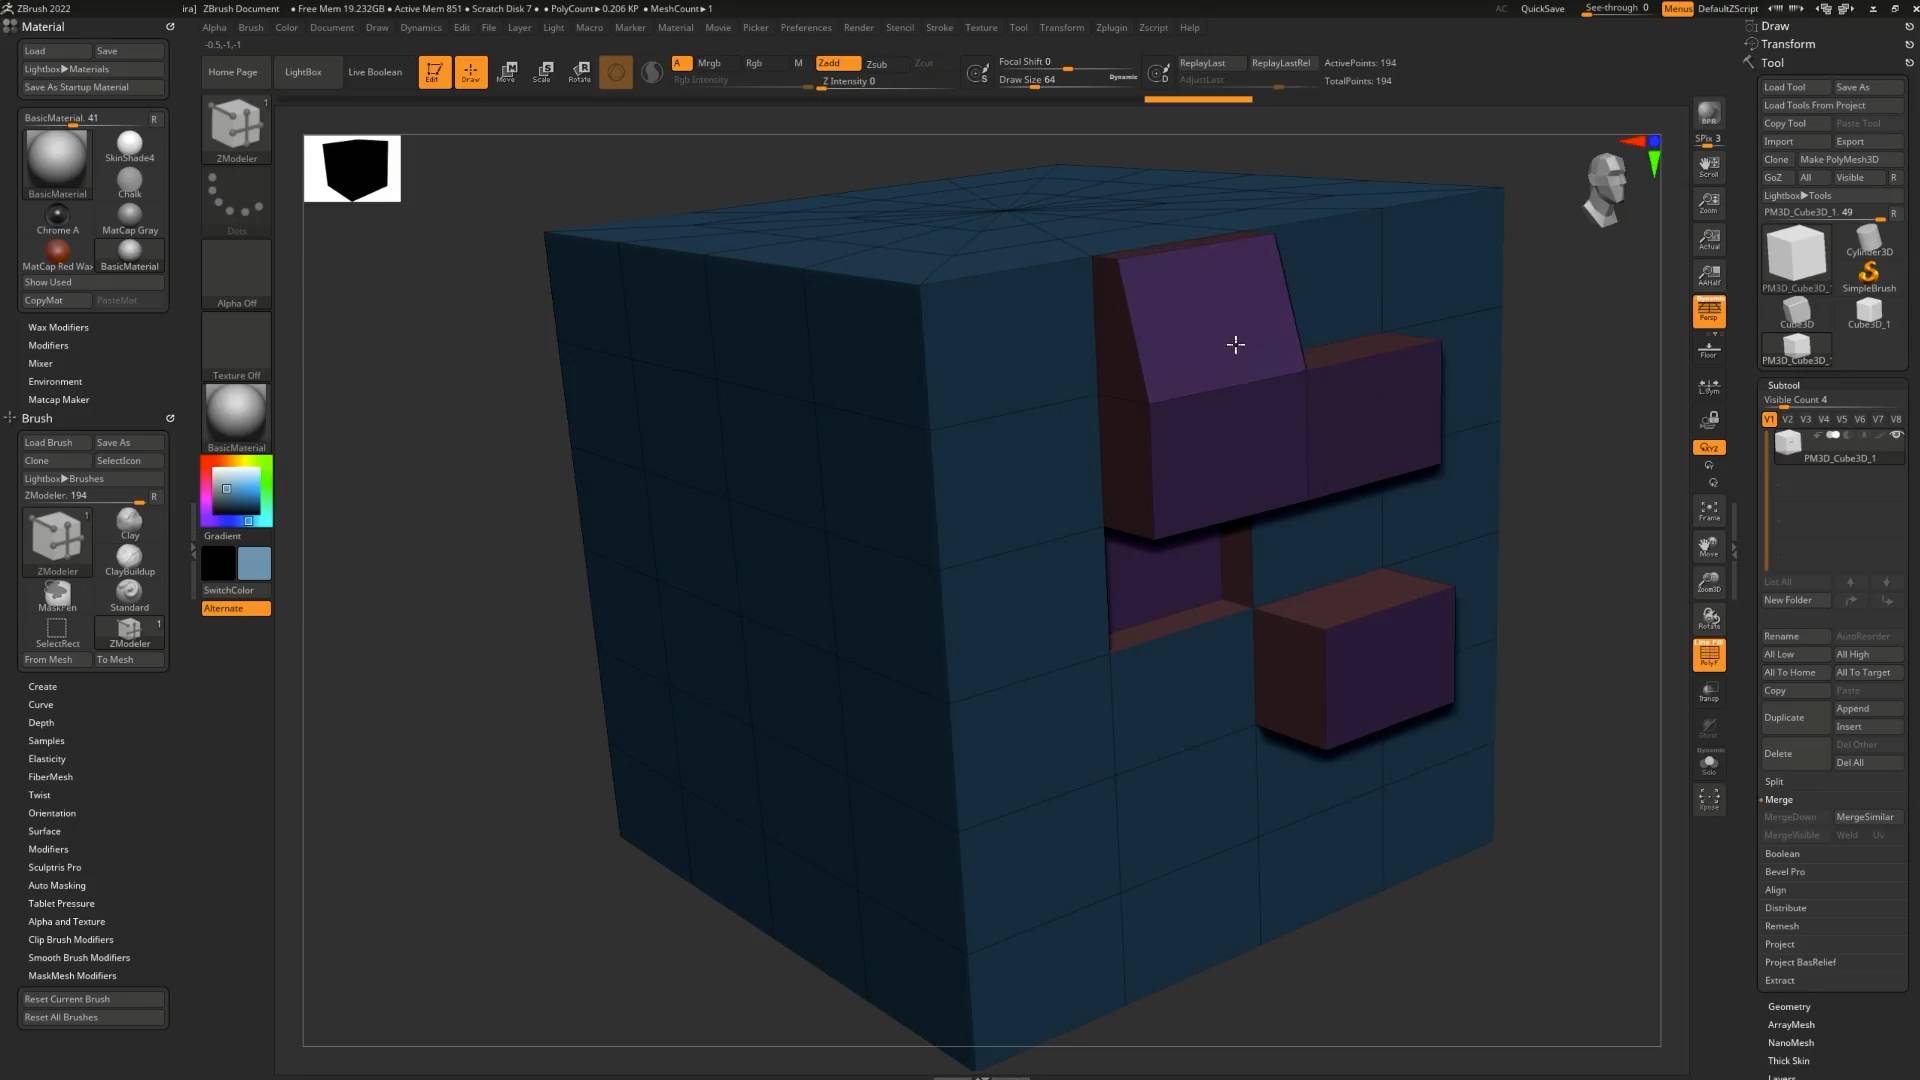Click the Frame view icon

click(x=1709, y=510)
